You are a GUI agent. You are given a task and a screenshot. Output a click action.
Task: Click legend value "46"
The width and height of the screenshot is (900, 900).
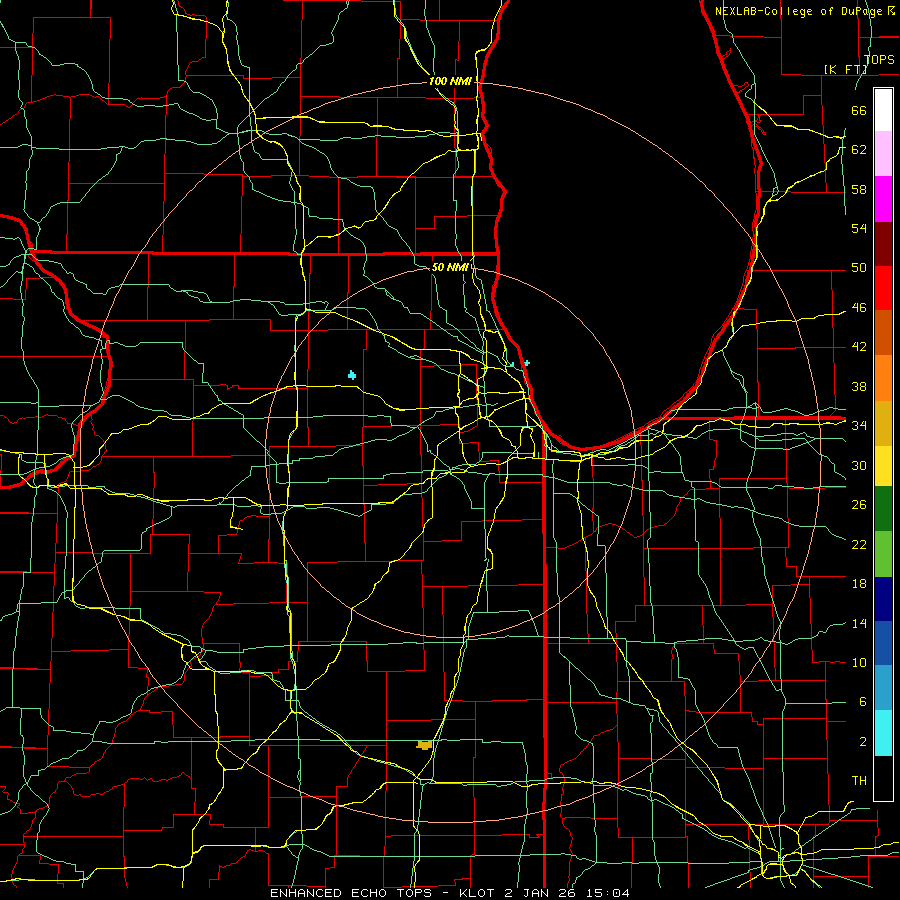859,308
